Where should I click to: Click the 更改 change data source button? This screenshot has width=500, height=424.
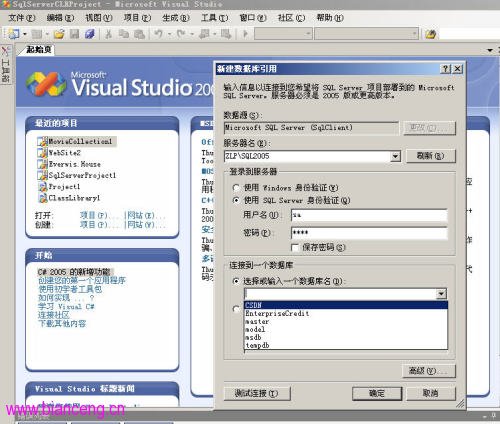[x=429, y=128]
